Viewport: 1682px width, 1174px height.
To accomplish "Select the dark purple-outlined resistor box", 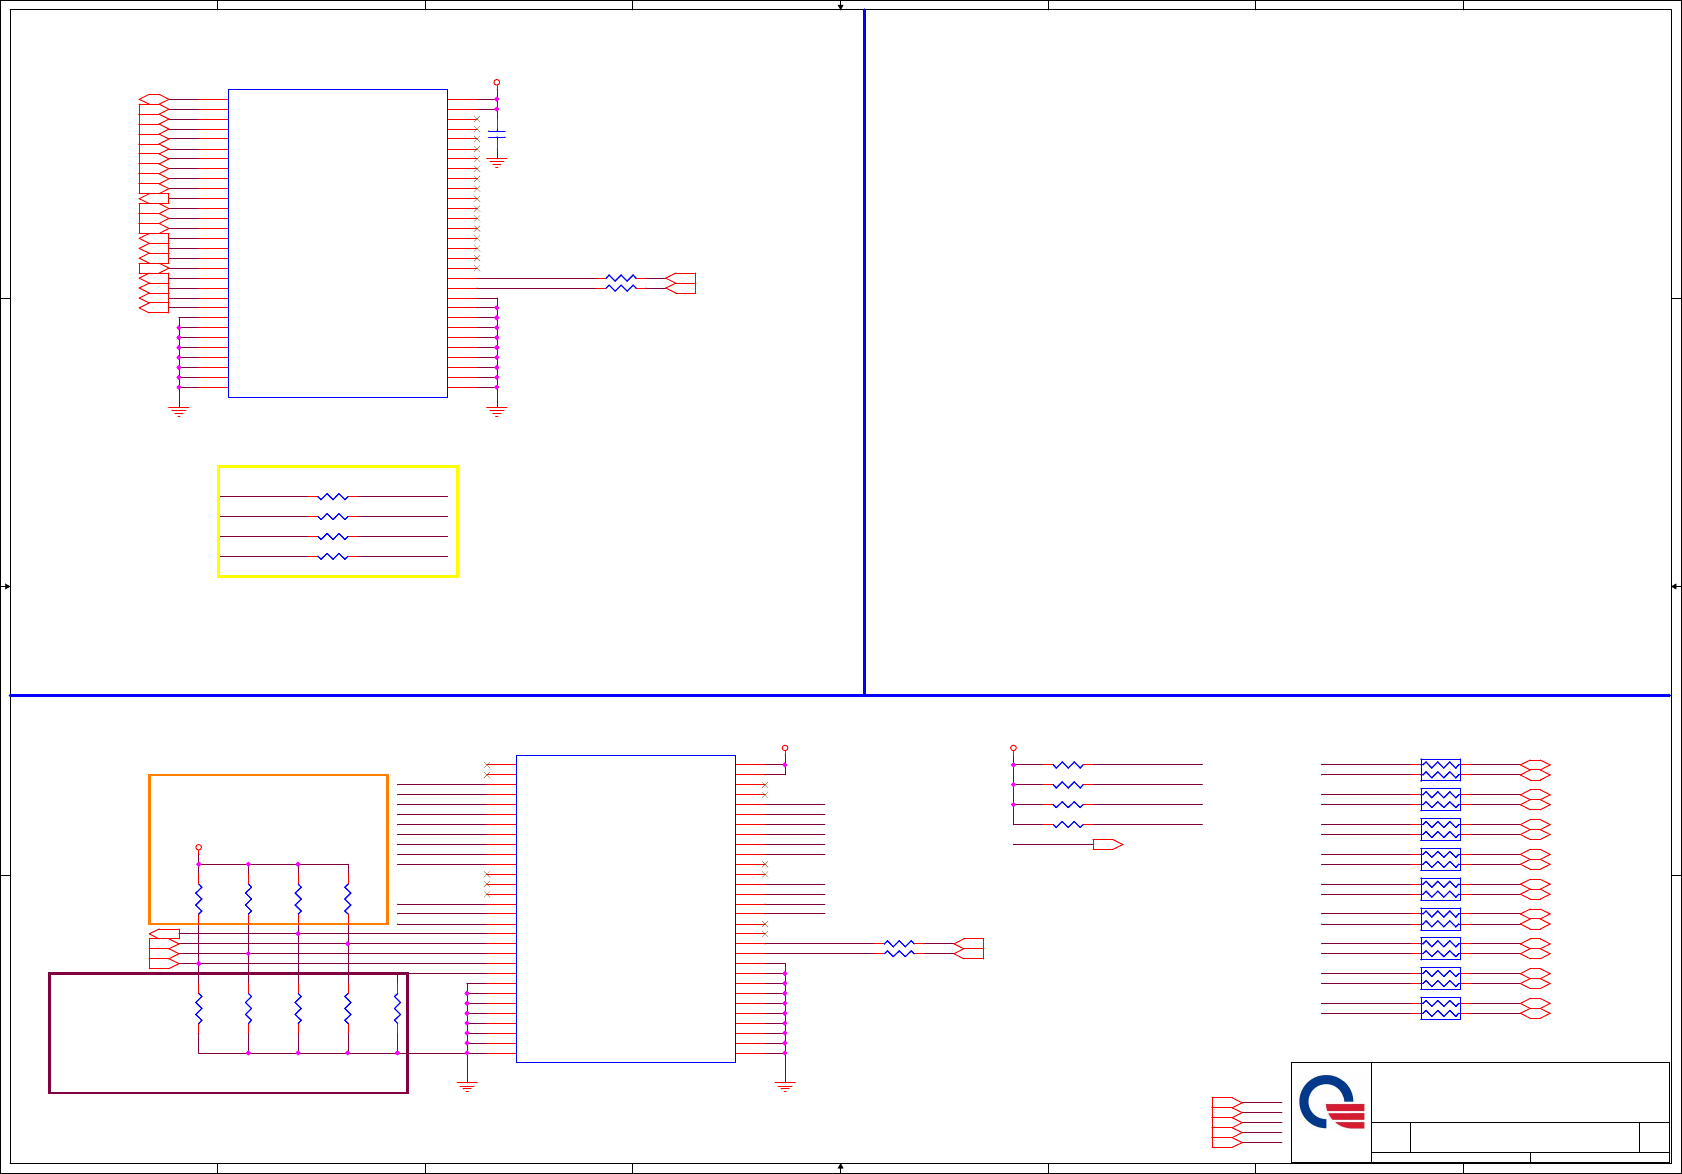I will tap(228, 1033).
